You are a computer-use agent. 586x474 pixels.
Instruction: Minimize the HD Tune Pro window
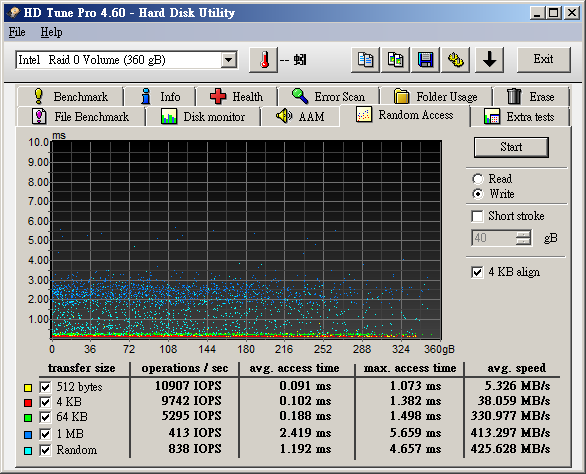point(537,13)
